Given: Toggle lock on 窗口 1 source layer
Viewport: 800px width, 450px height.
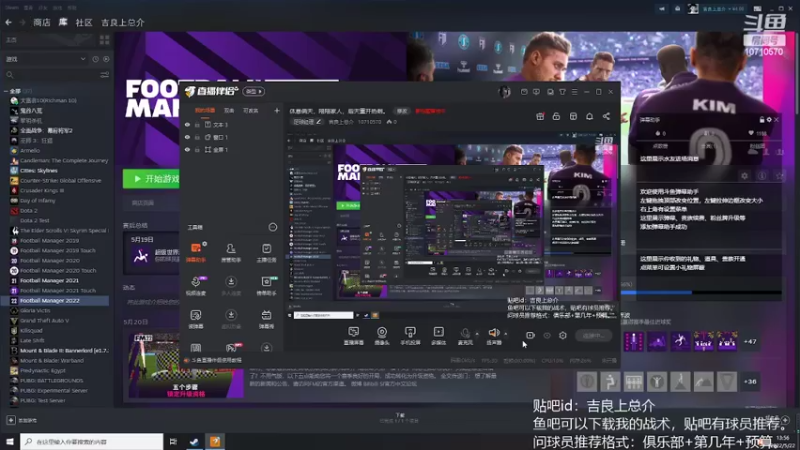Looking at the screenshot, I should click(x=197, y=137).
